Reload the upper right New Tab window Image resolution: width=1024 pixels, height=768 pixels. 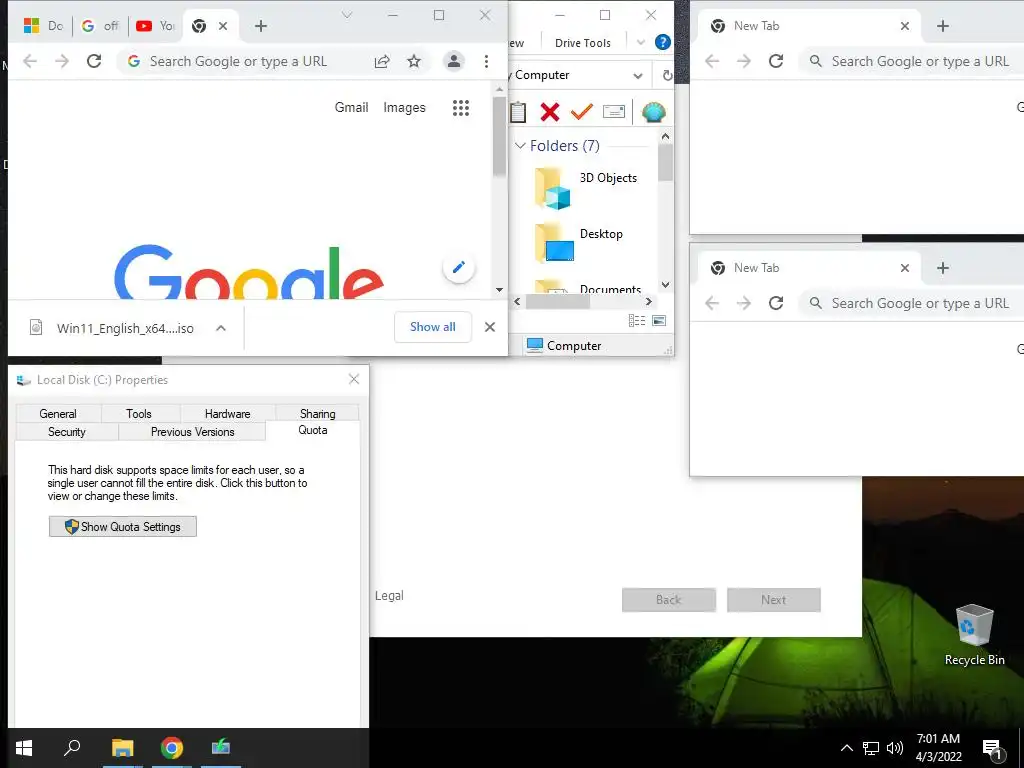(776, 61)
